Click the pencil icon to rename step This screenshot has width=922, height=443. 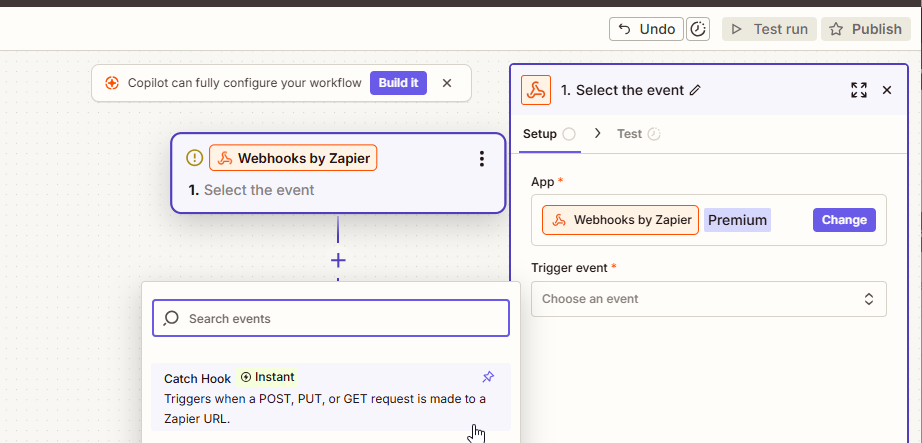click(x=696, y=90)
